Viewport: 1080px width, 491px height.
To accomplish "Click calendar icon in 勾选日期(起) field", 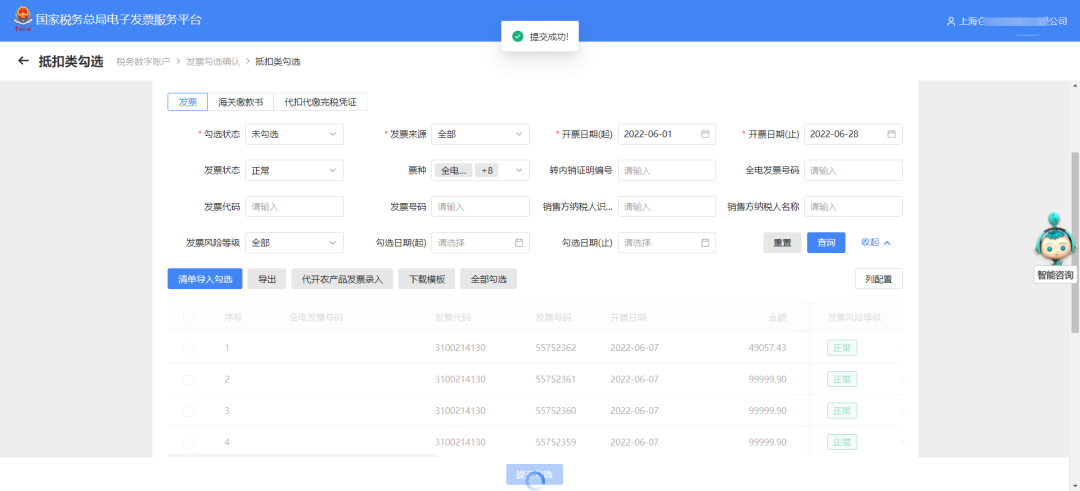I will click(519, 242).
